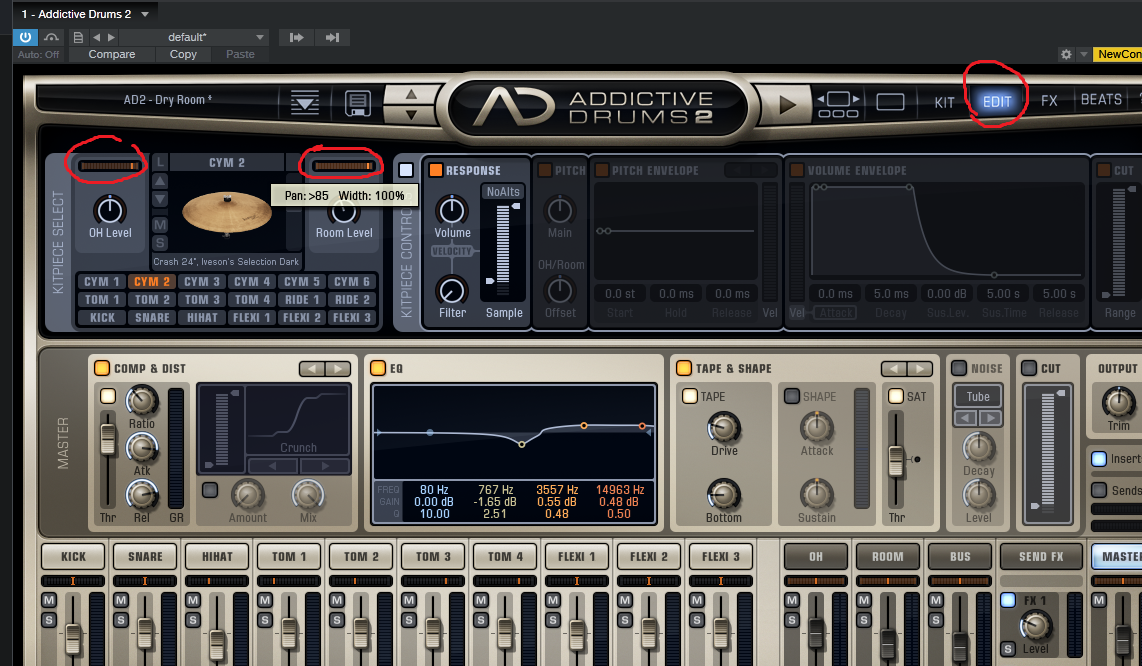Open the preset browser list icon
This screenshot has width=1142, height=666.
pyautogui.click(x=304, y=103)
